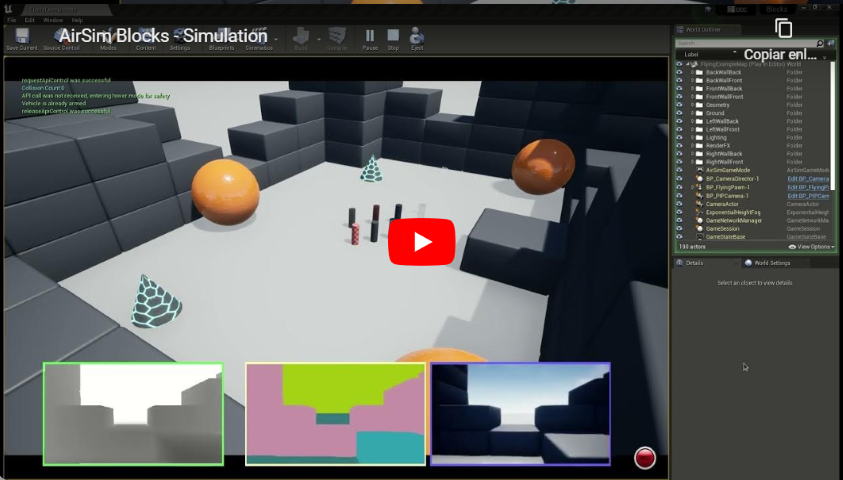Select the BP_PIPCamera-1 actor icon
Image resolution: width=843 pixels, height=480 pixels.
(x=699, y=196)
